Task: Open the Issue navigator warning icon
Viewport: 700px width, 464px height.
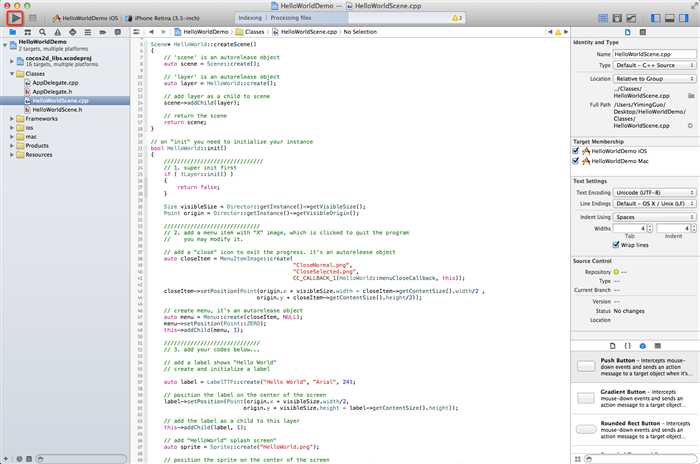Action: click(58, 32)
